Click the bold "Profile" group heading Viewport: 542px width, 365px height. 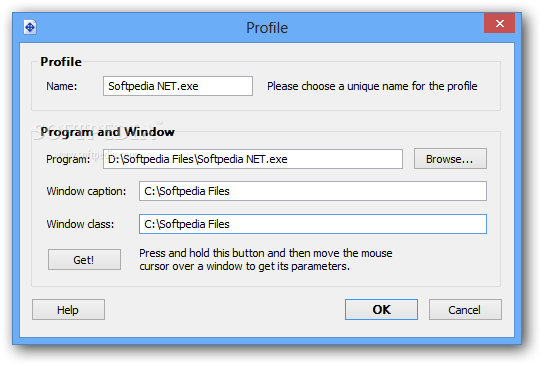(61, 62)
